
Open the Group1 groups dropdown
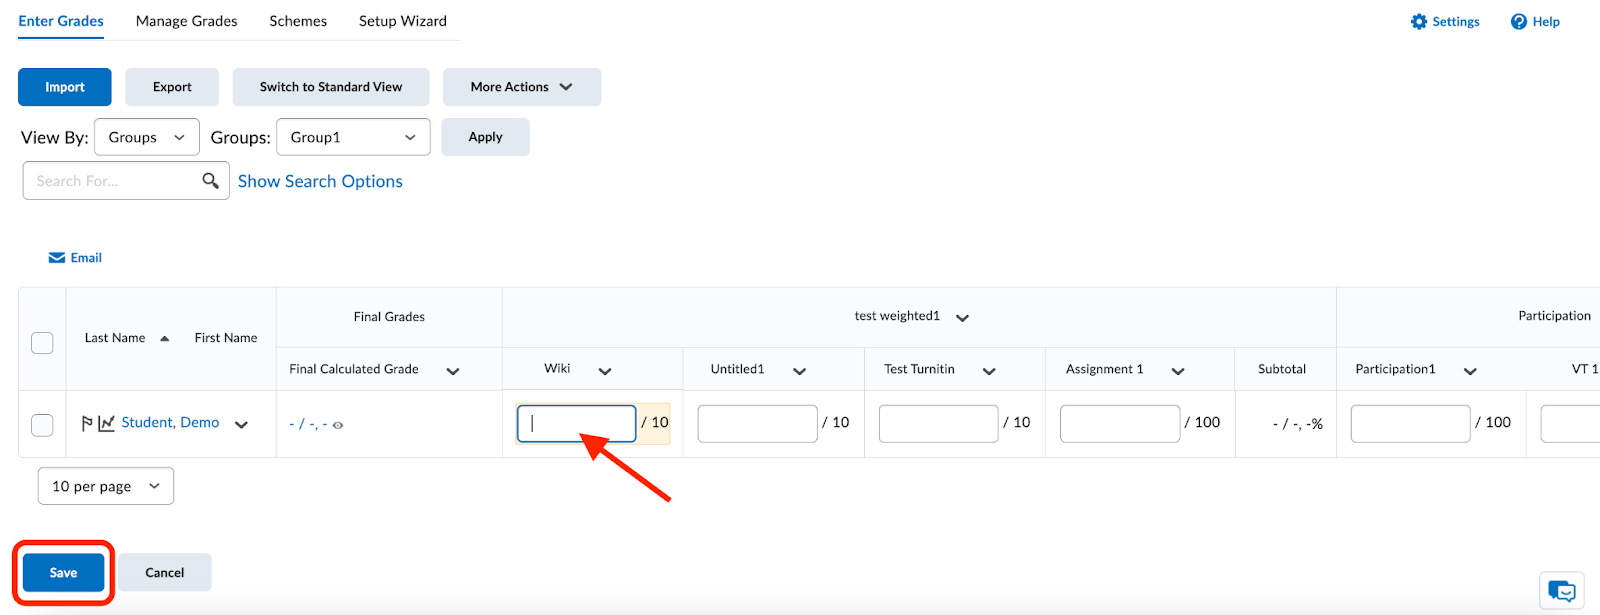click(x=353, y=137)
